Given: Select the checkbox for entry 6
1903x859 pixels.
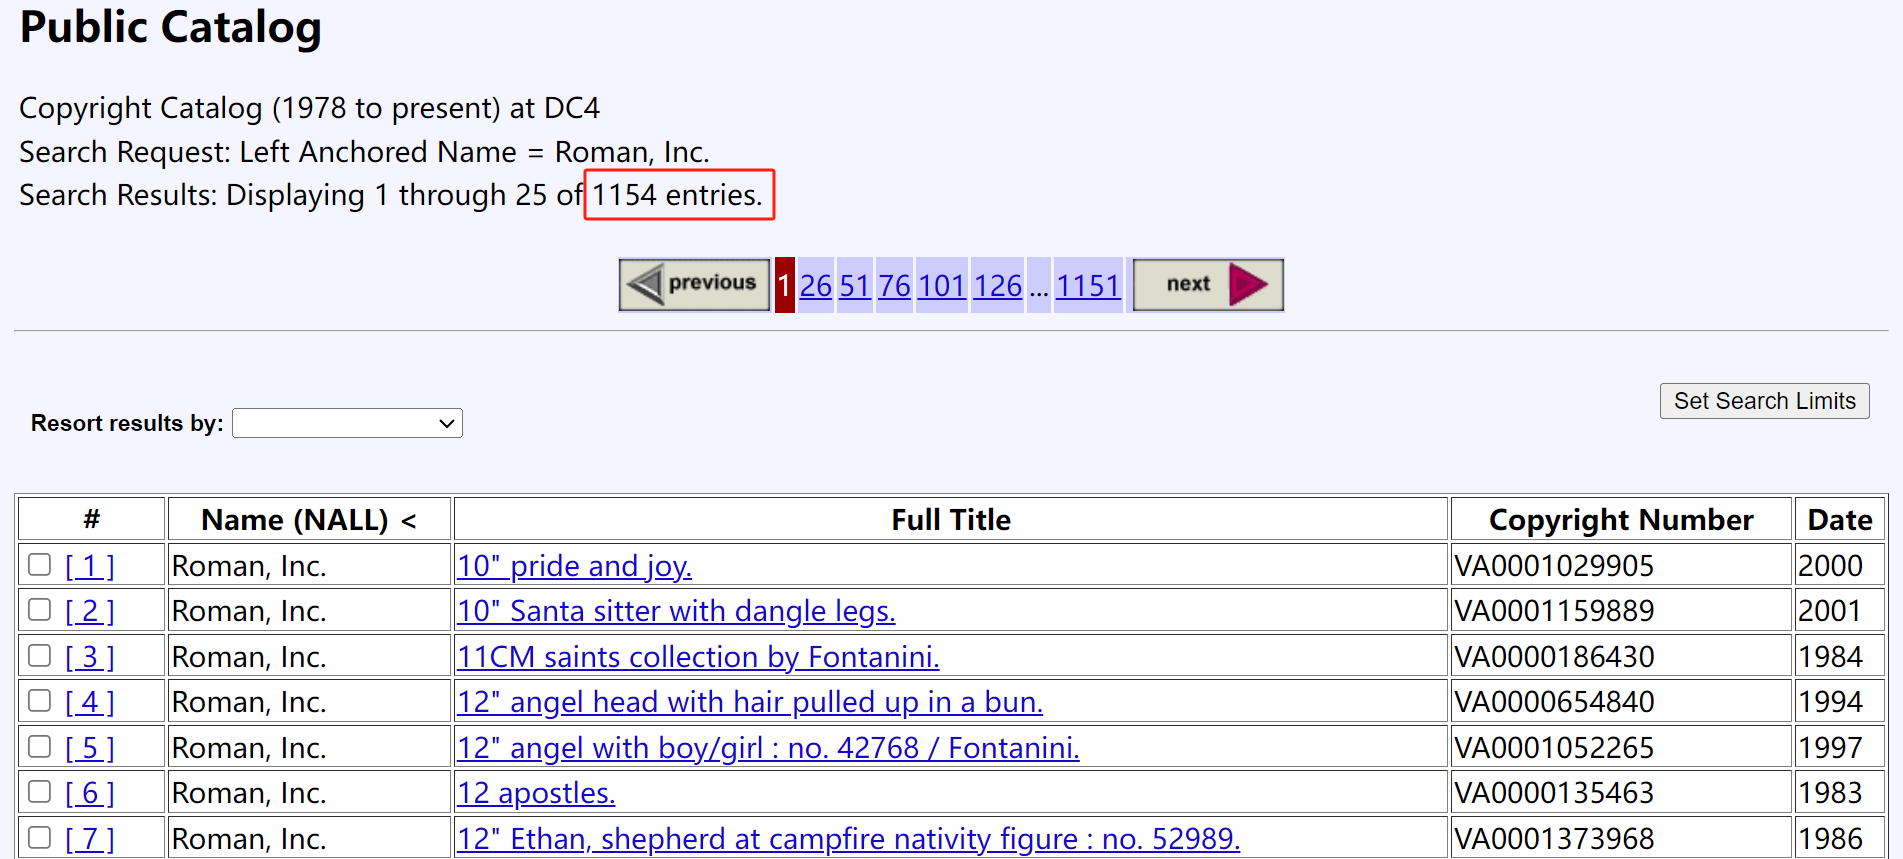Looking at the screenshot, I should (x=40, y=792).
